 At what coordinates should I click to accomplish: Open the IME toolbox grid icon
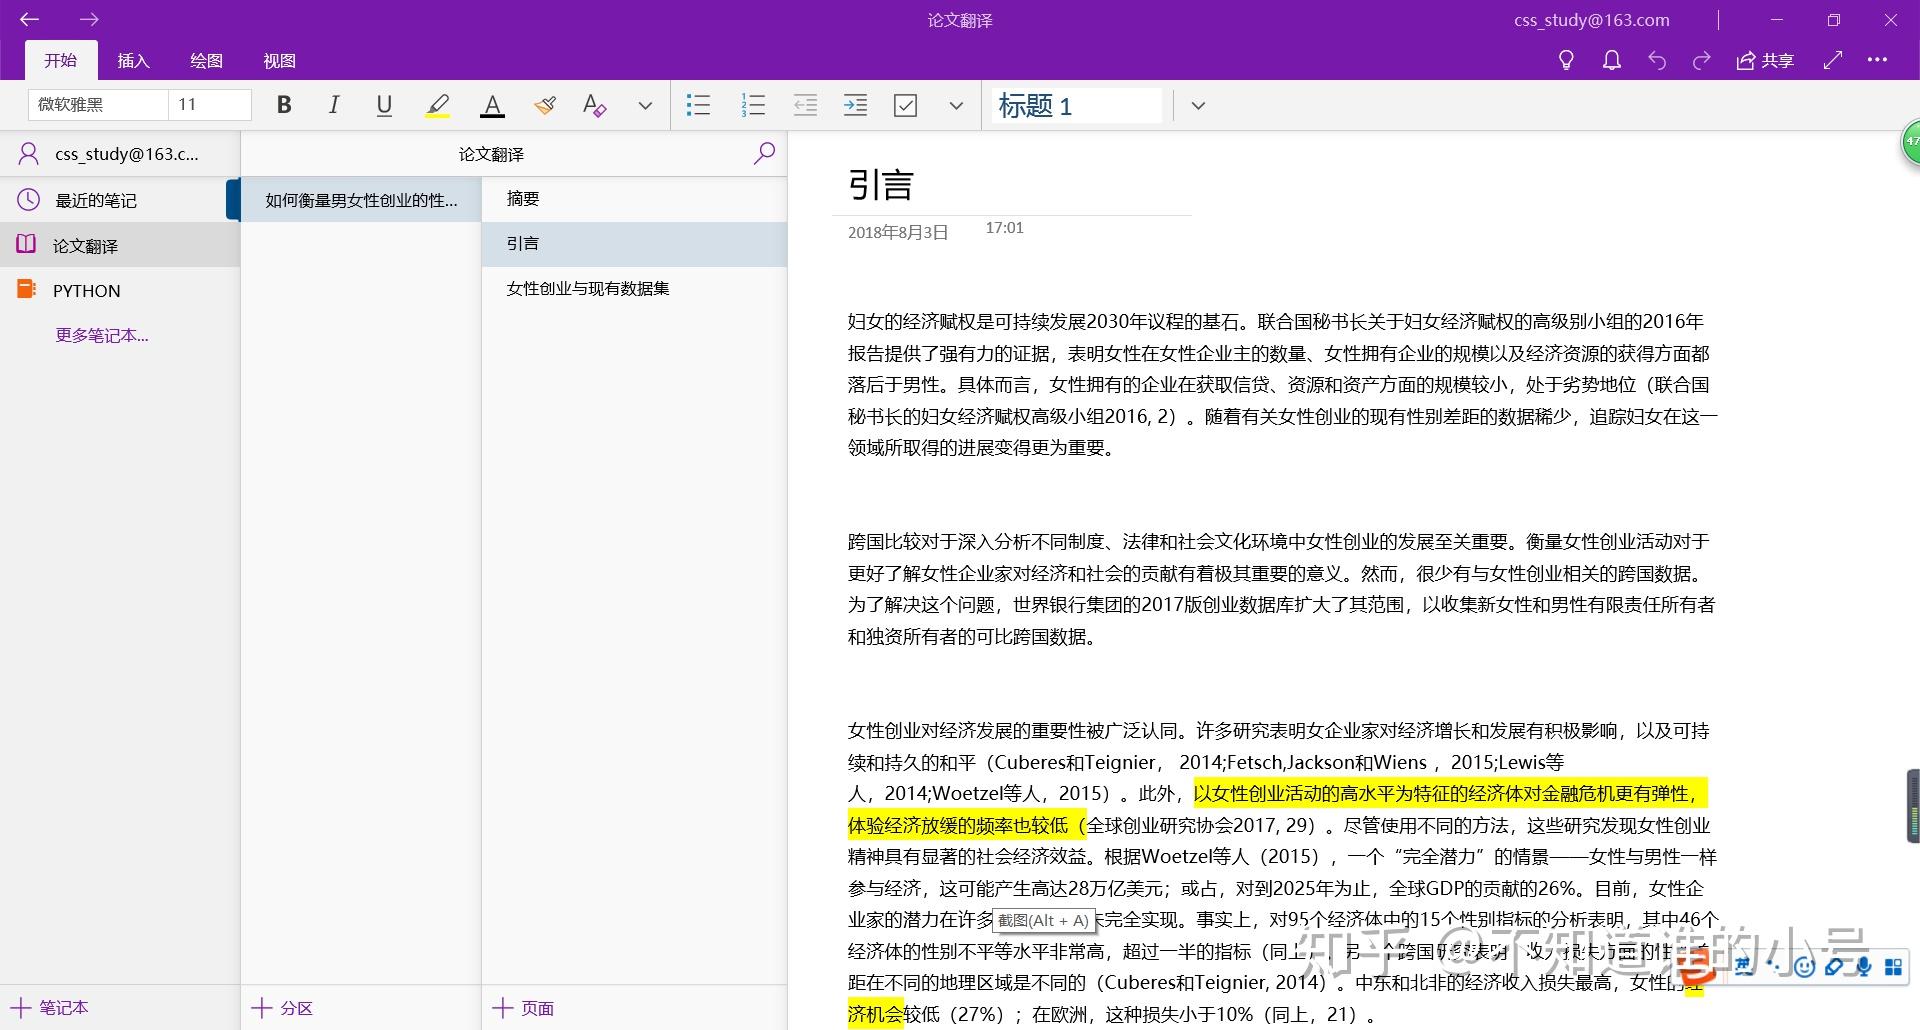point(1893,966)
